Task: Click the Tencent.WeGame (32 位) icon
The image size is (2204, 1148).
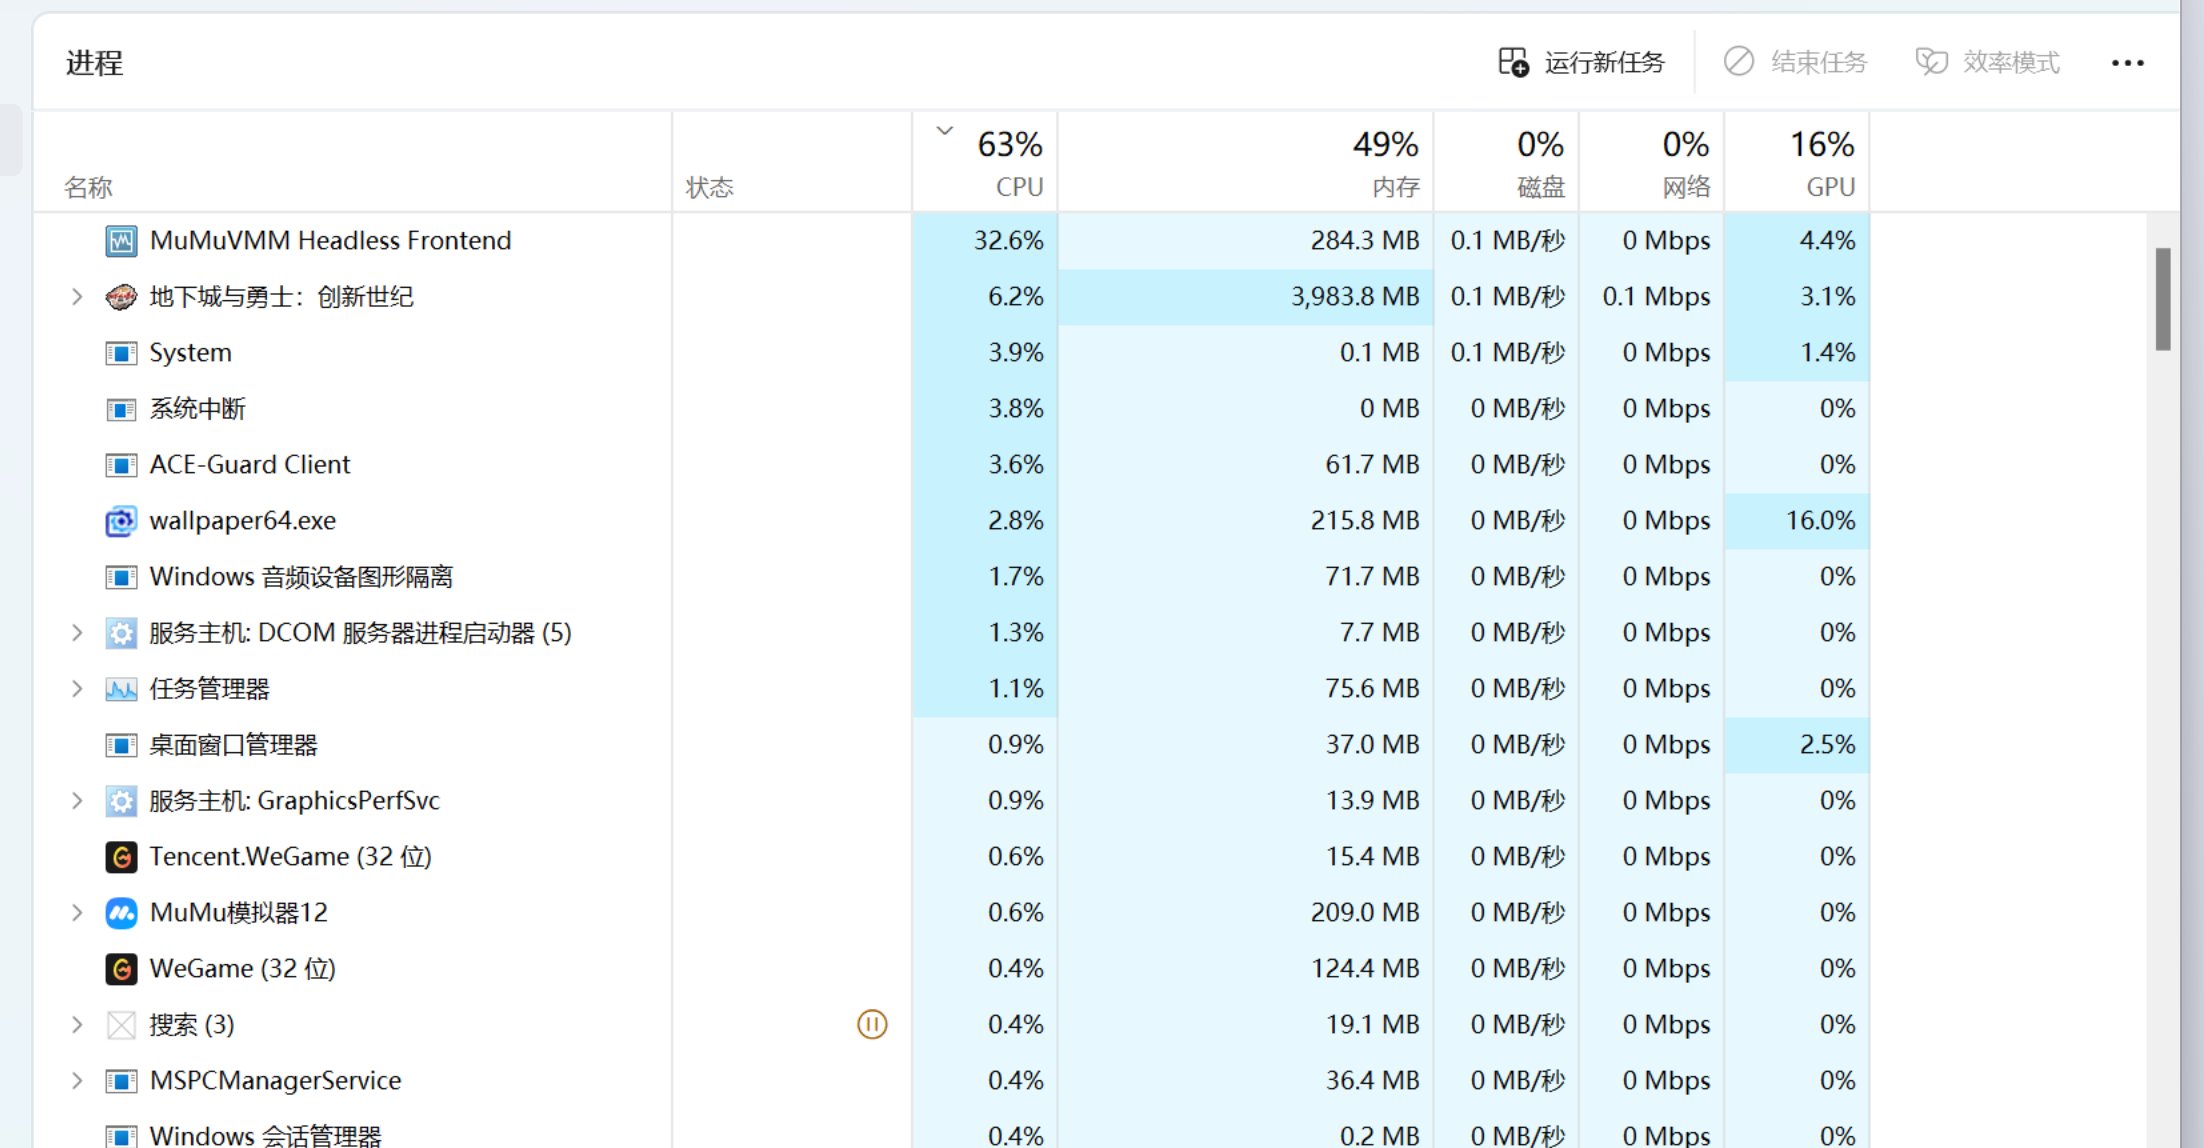Action: coord(121,857)
